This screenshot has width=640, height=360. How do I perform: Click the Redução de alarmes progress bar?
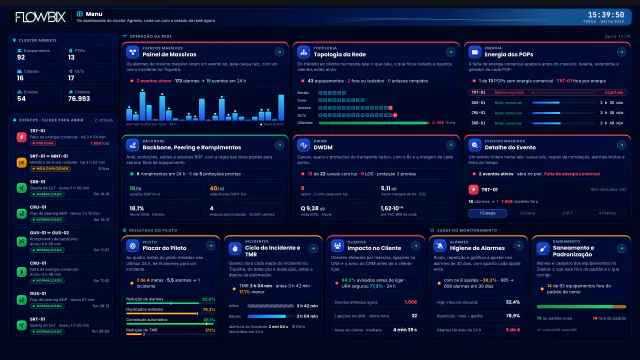tap(171, 303)
